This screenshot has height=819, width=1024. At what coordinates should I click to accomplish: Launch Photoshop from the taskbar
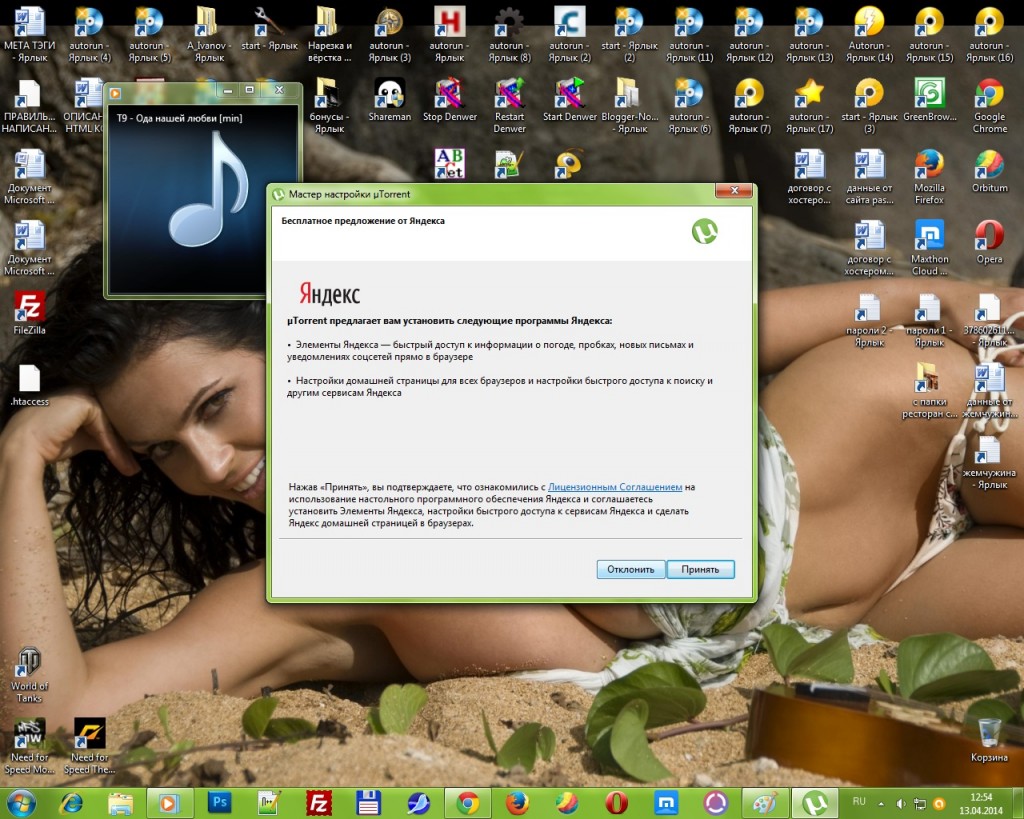(x=219, y=803)
